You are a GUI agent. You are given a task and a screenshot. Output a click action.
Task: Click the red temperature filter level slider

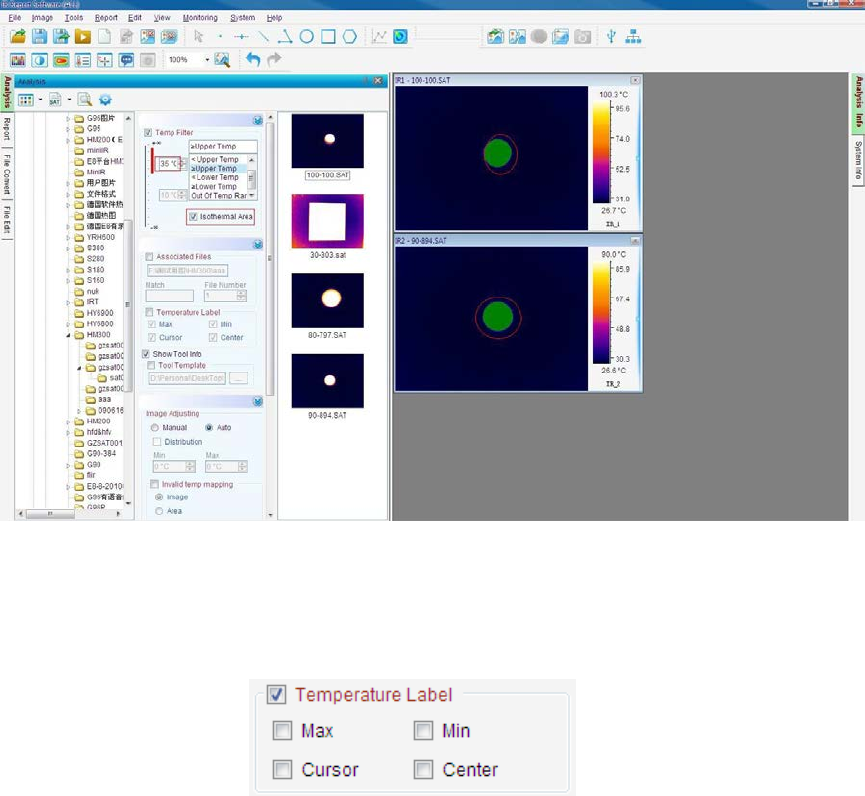[x=152, y=160]
